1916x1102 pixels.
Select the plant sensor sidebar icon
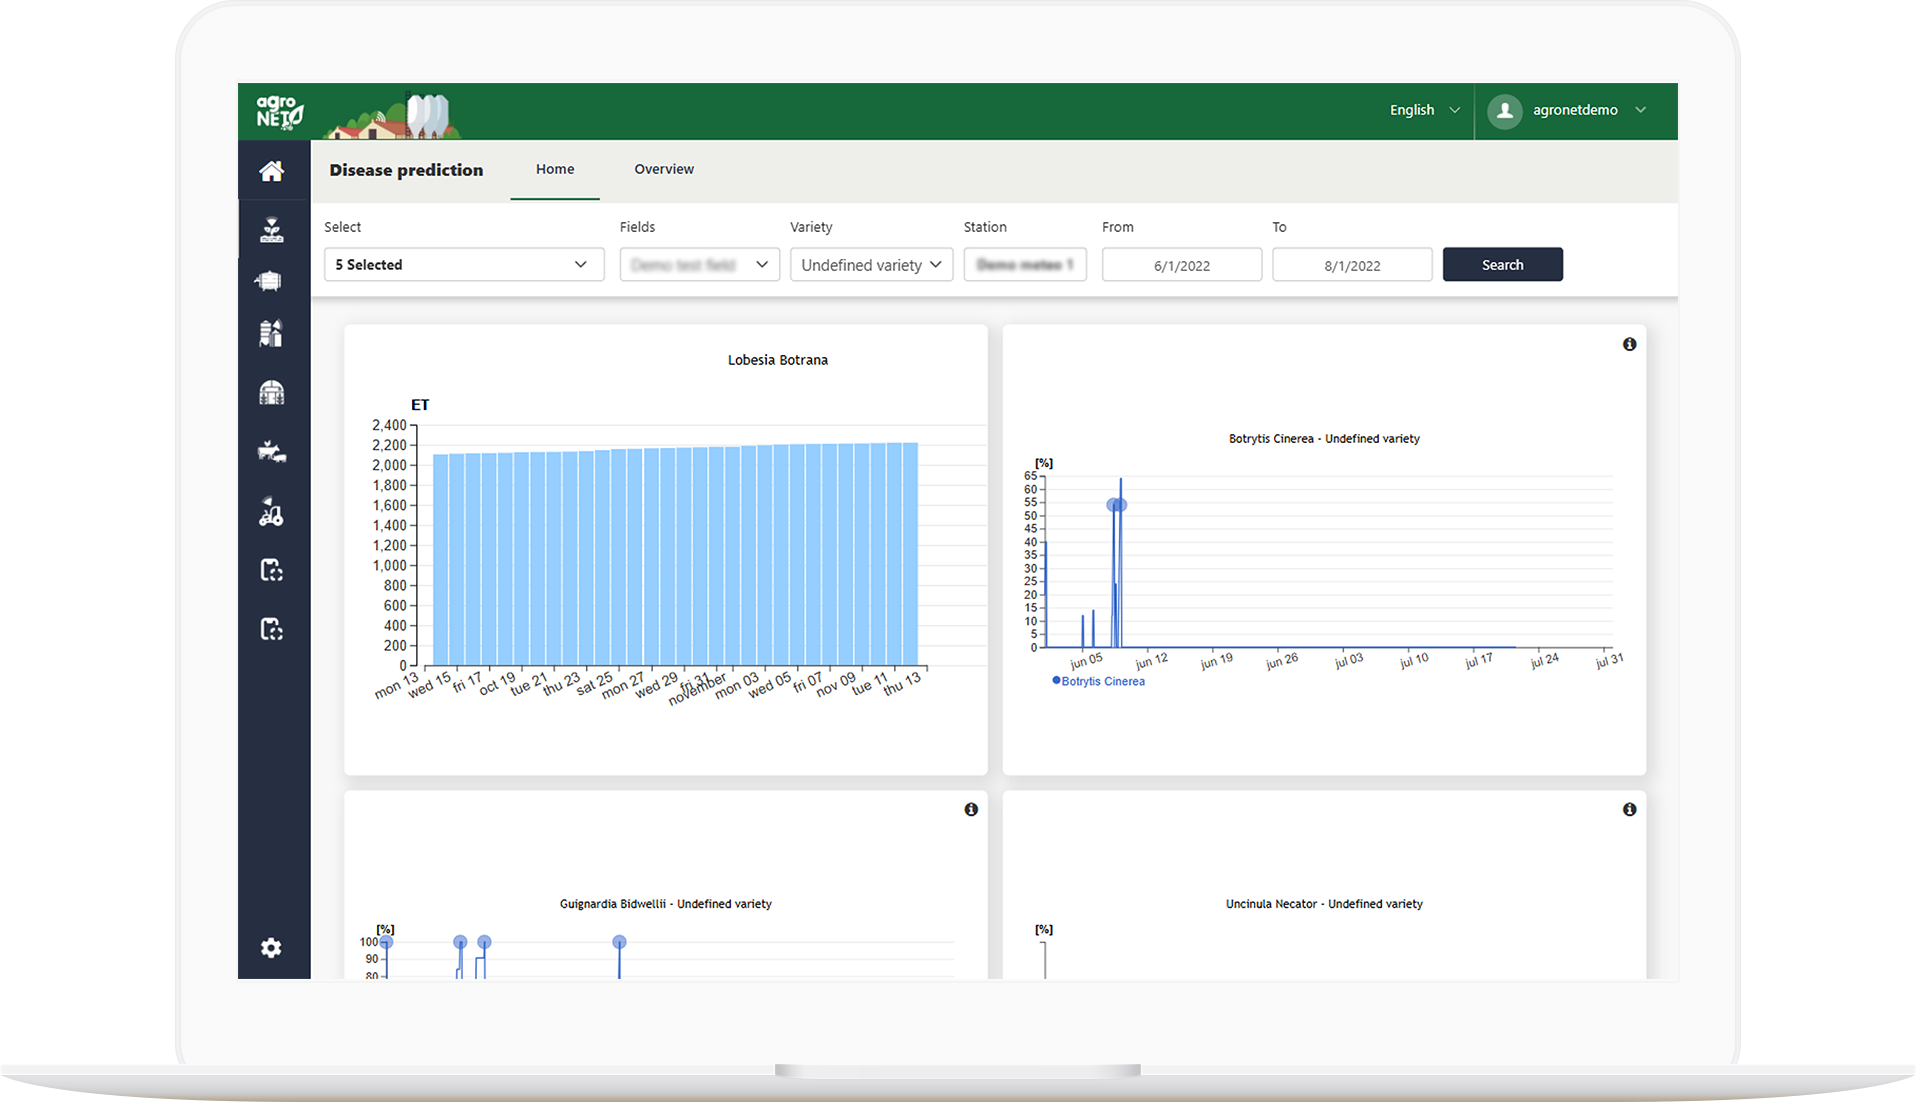pyautogui.click(x=272, y=230)
